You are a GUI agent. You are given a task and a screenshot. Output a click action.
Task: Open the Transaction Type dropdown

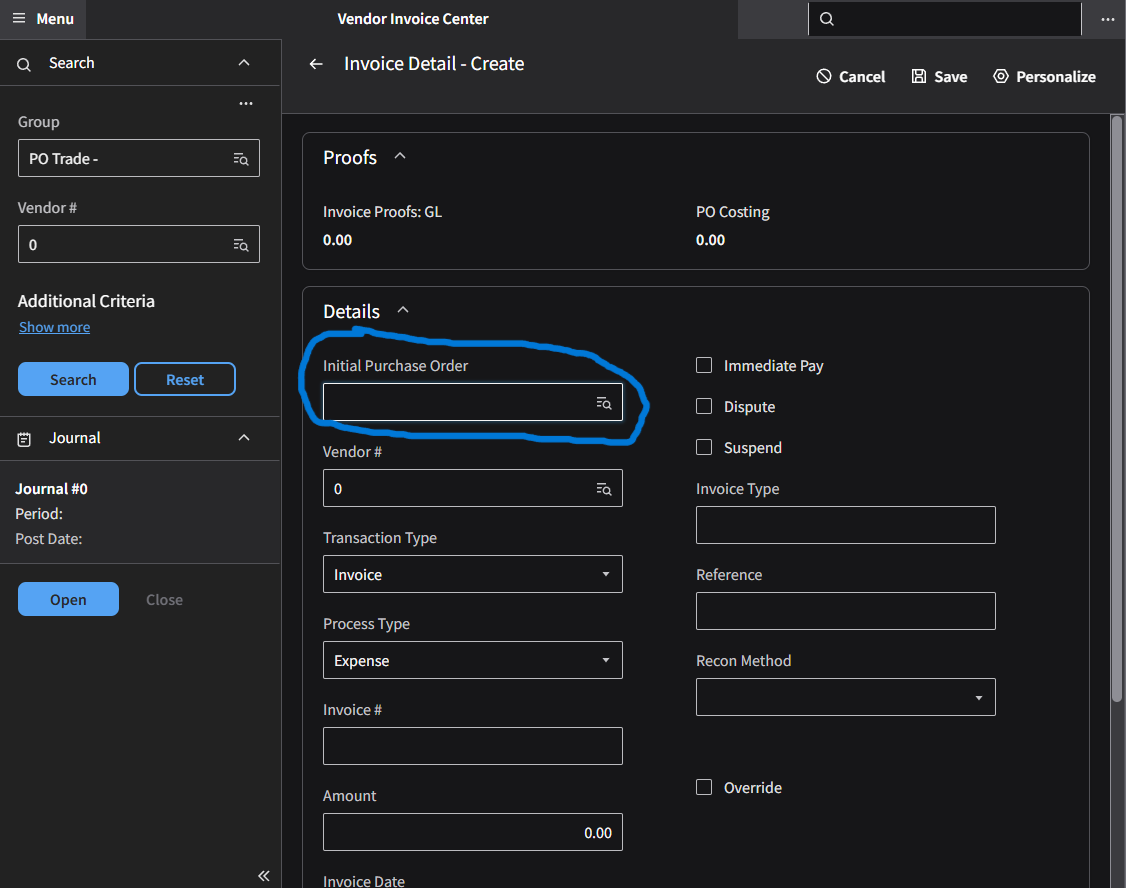coord(472,575)
